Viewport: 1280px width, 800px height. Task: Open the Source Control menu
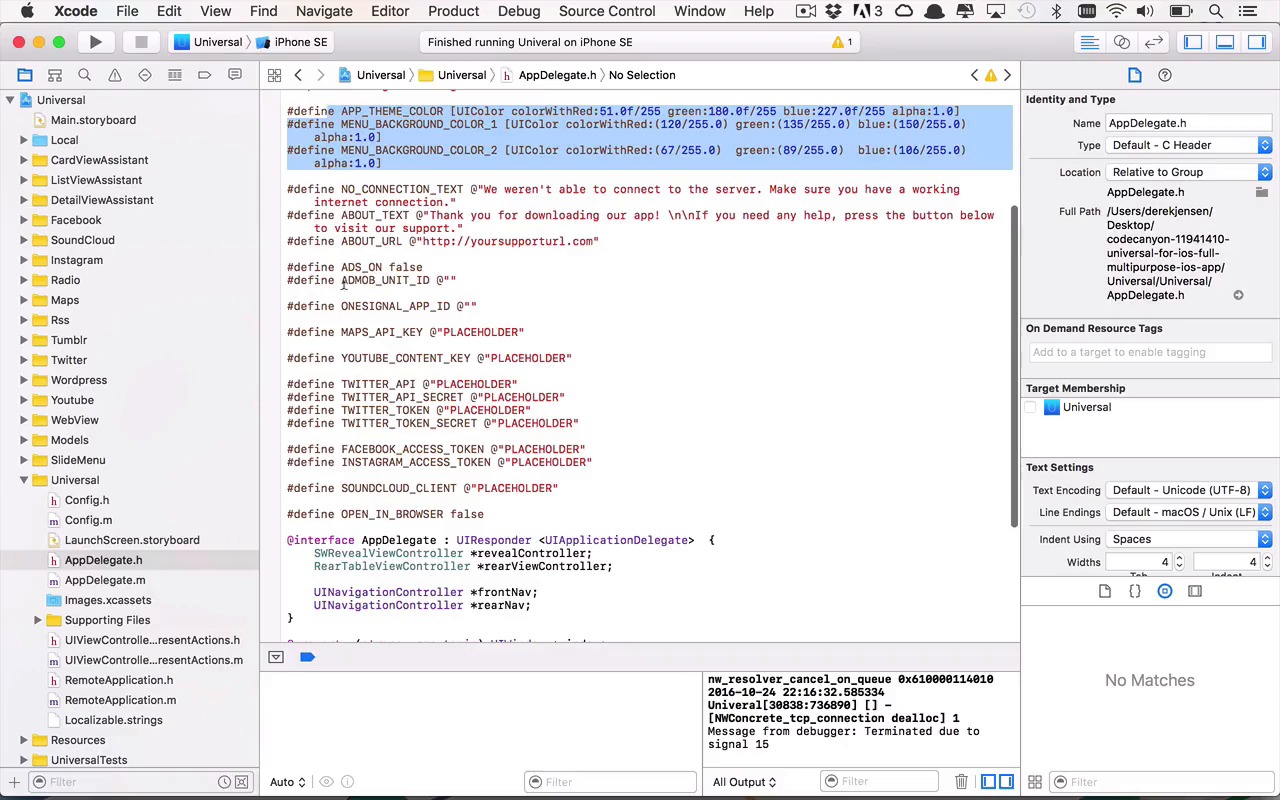coord(607,11)
